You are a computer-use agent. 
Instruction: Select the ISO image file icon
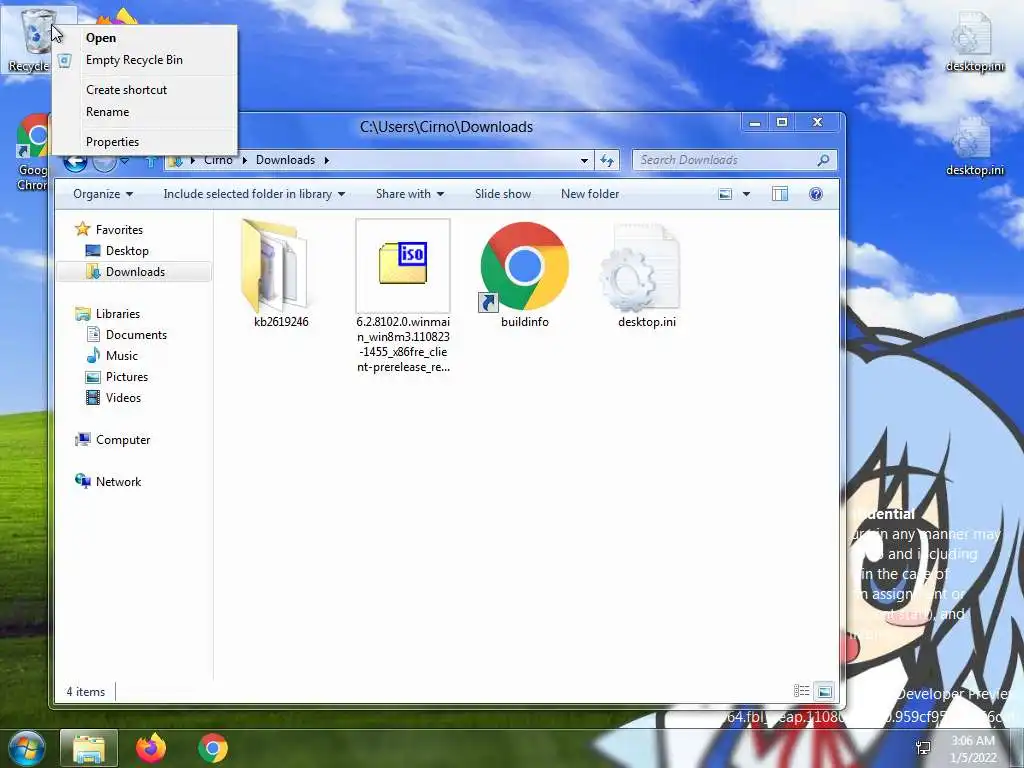click(x=403, y=264)
